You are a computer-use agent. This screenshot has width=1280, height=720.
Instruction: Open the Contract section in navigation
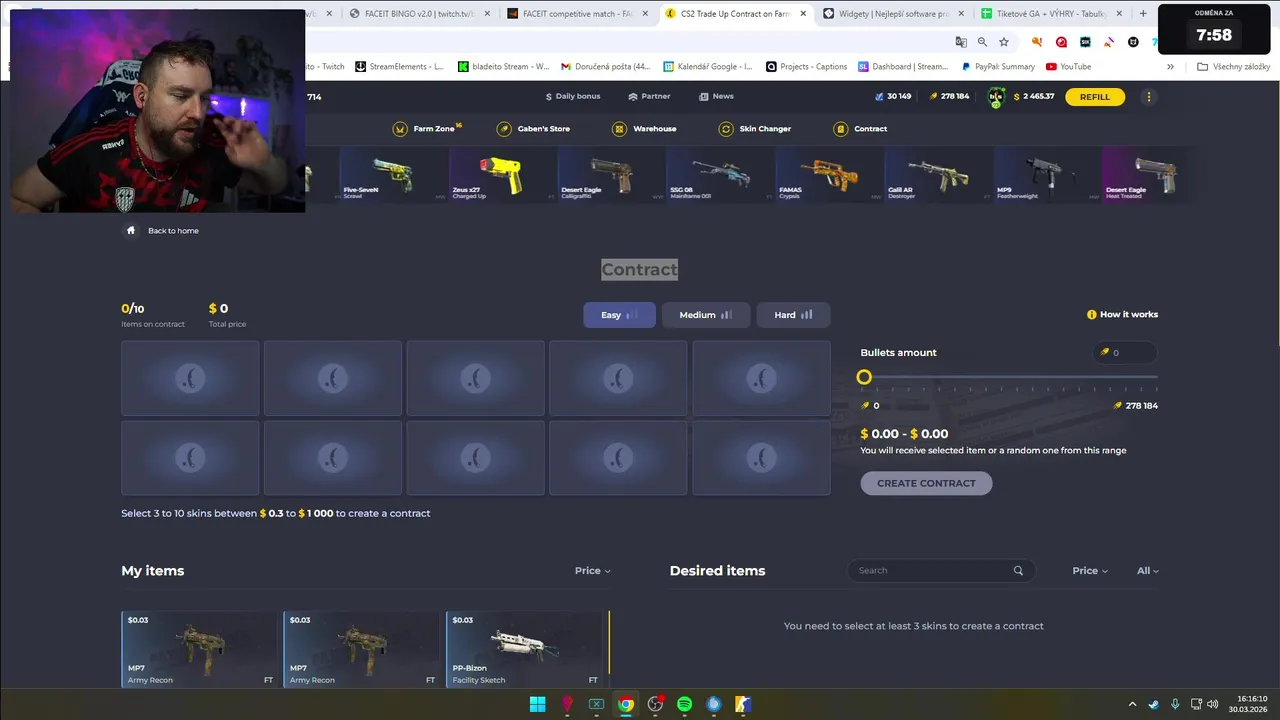tap(860, 129)
